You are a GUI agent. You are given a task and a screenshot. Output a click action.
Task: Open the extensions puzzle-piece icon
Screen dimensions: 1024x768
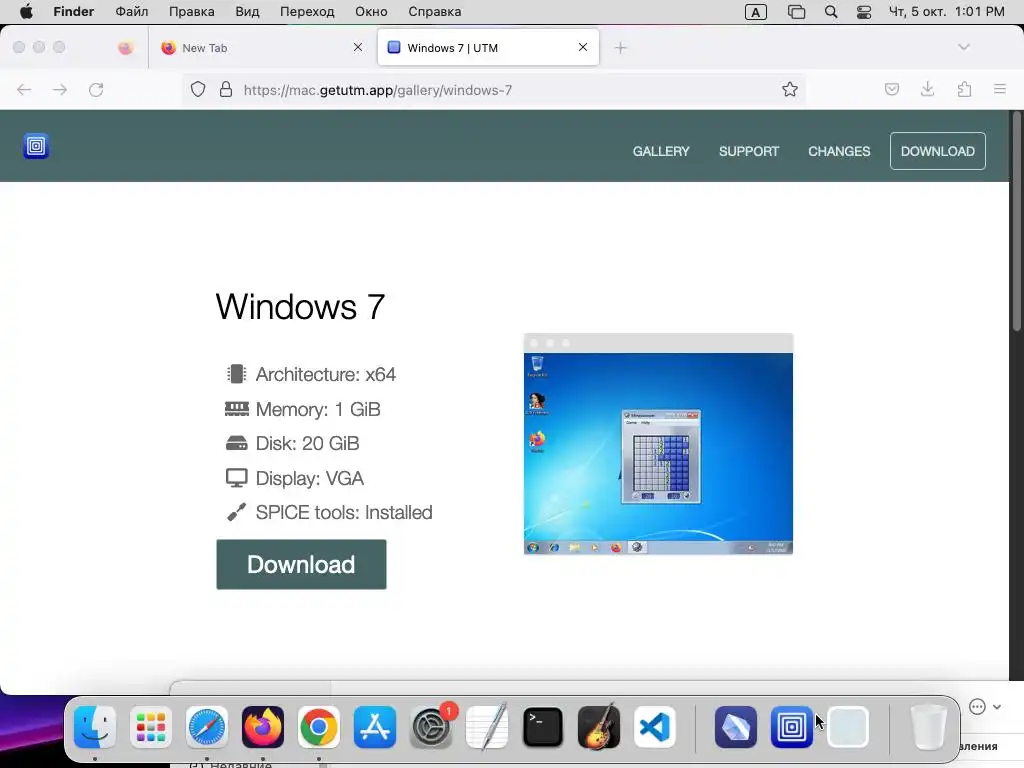964,89
